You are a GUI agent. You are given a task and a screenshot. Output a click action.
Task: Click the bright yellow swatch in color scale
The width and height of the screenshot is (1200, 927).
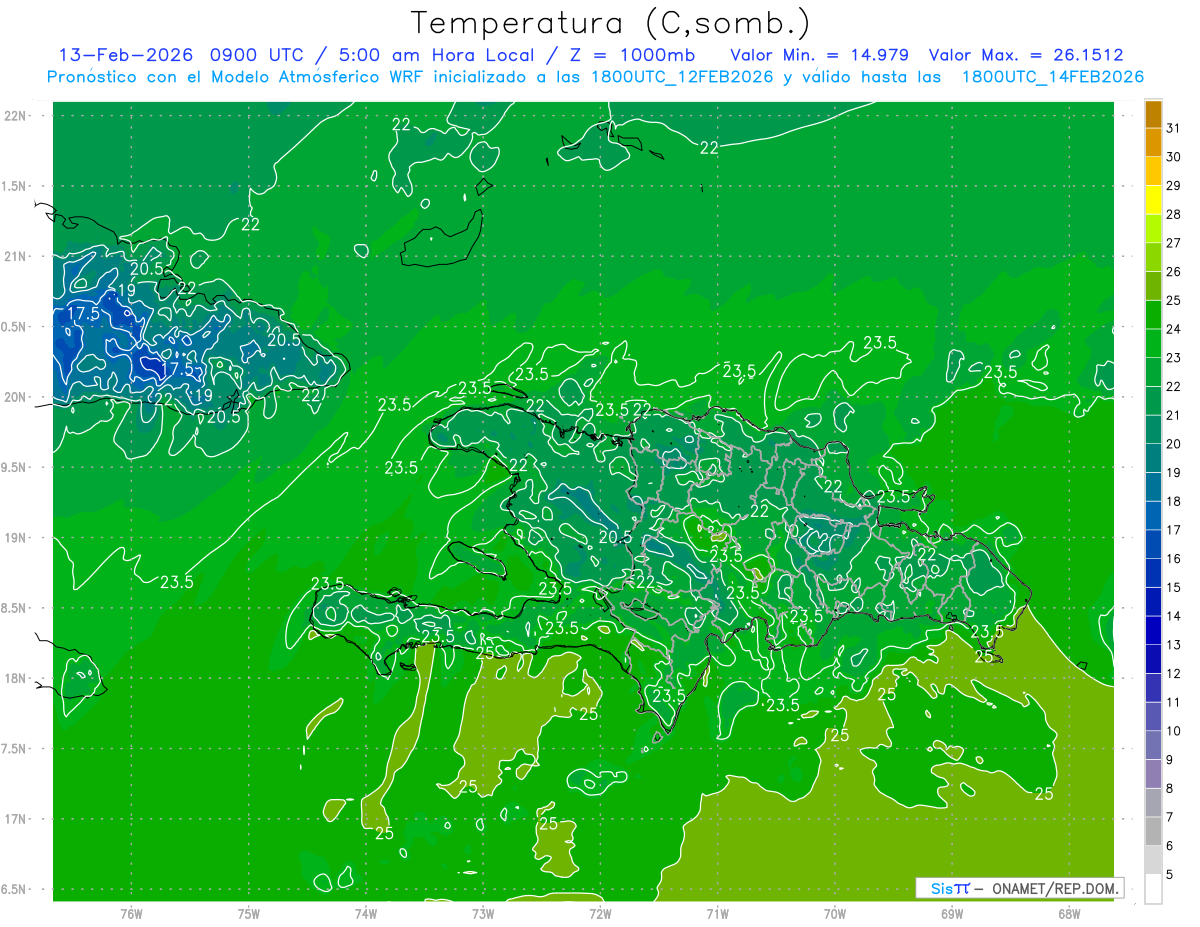[1153, 200]
